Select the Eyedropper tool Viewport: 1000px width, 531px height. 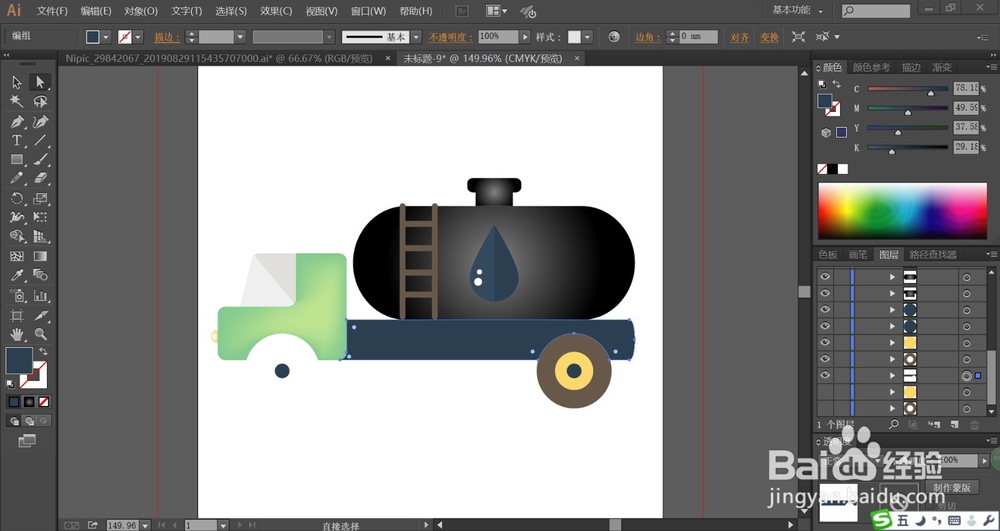coord(17,275)
